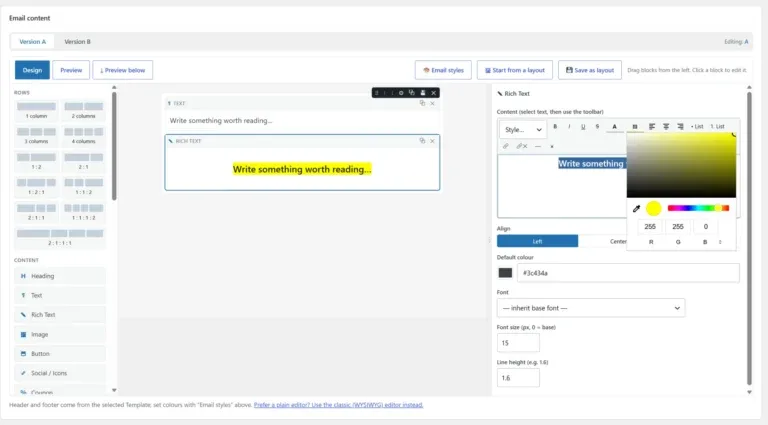Insert a horizontal rule line
The width and height of the screenshot is (768, 425).
tap(538, 146)
